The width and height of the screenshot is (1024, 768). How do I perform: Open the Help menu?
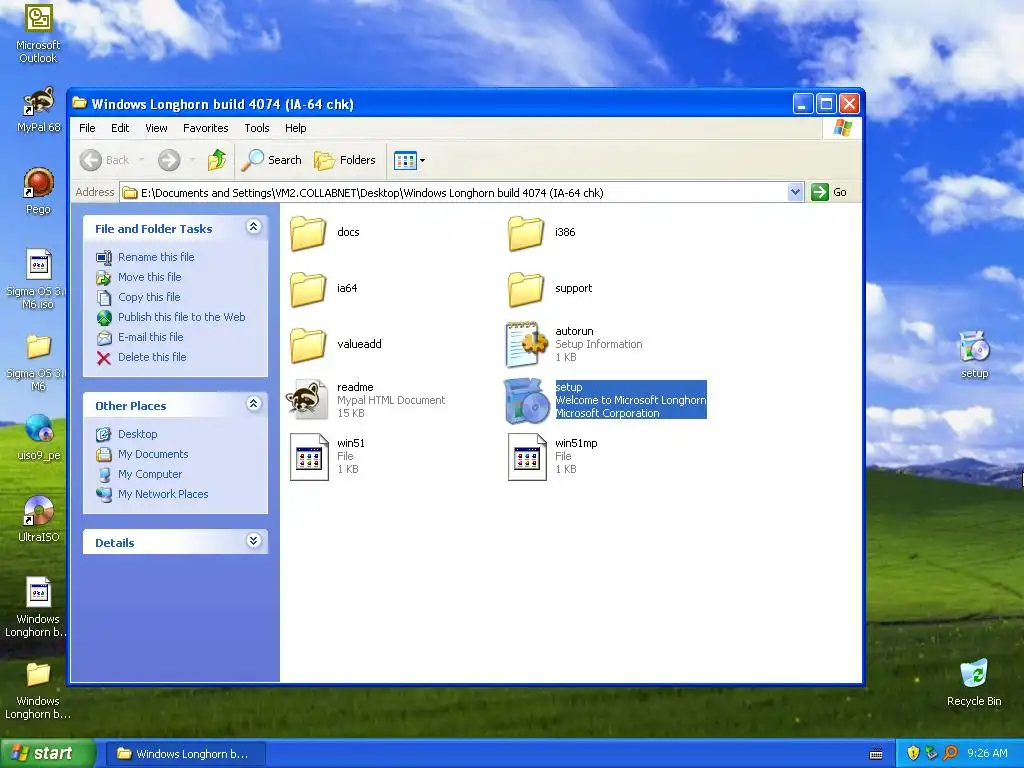coord(295,128)
